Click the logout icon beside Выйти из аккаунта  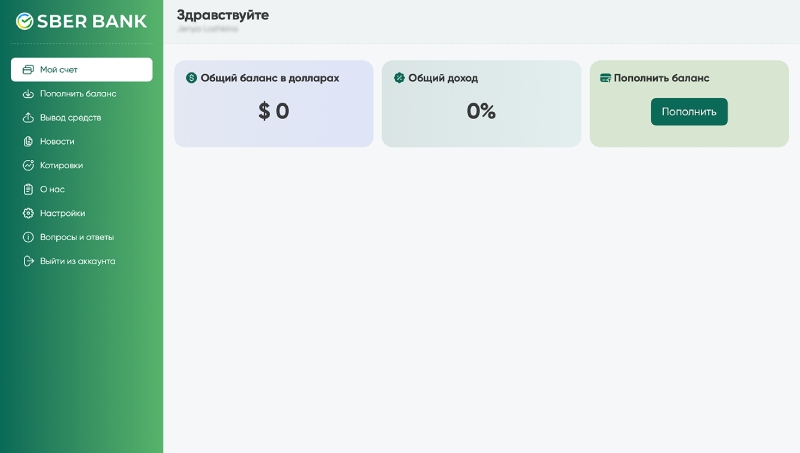[28, 261]
